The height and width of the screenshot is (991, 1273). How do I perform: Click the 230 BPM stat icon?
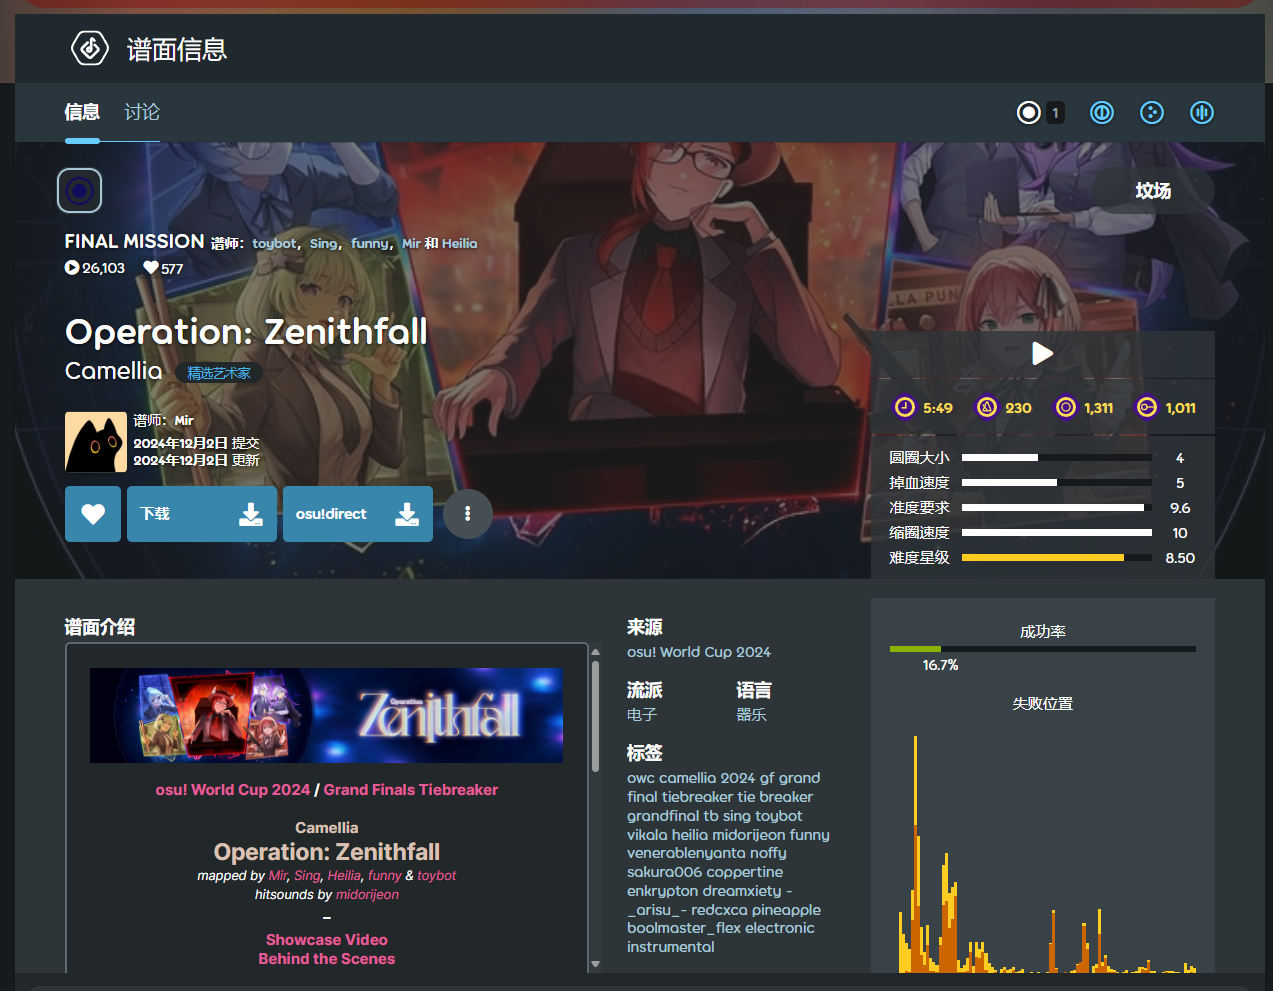(987, 407)
